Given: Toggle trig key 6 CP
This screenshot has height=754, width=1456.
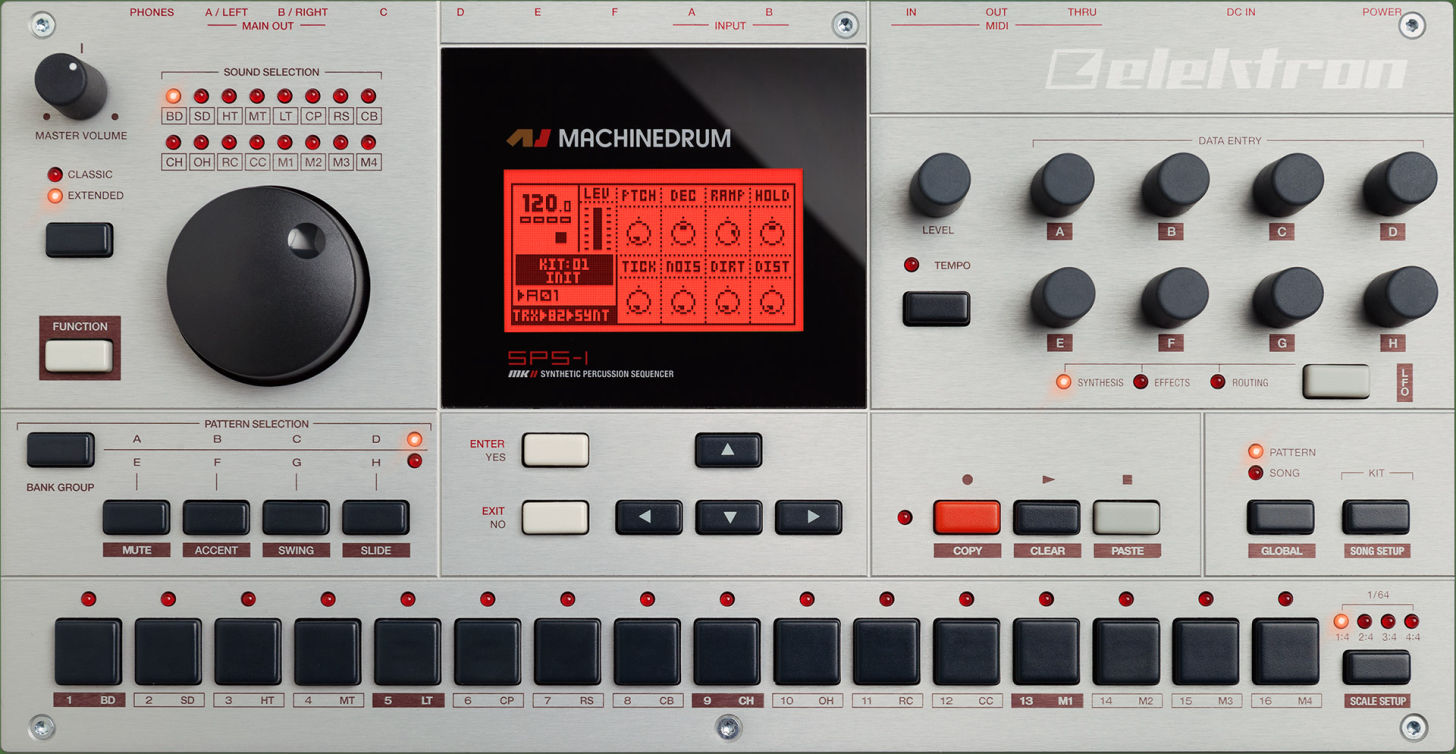Looking at the screenshot, I should 488,652.
